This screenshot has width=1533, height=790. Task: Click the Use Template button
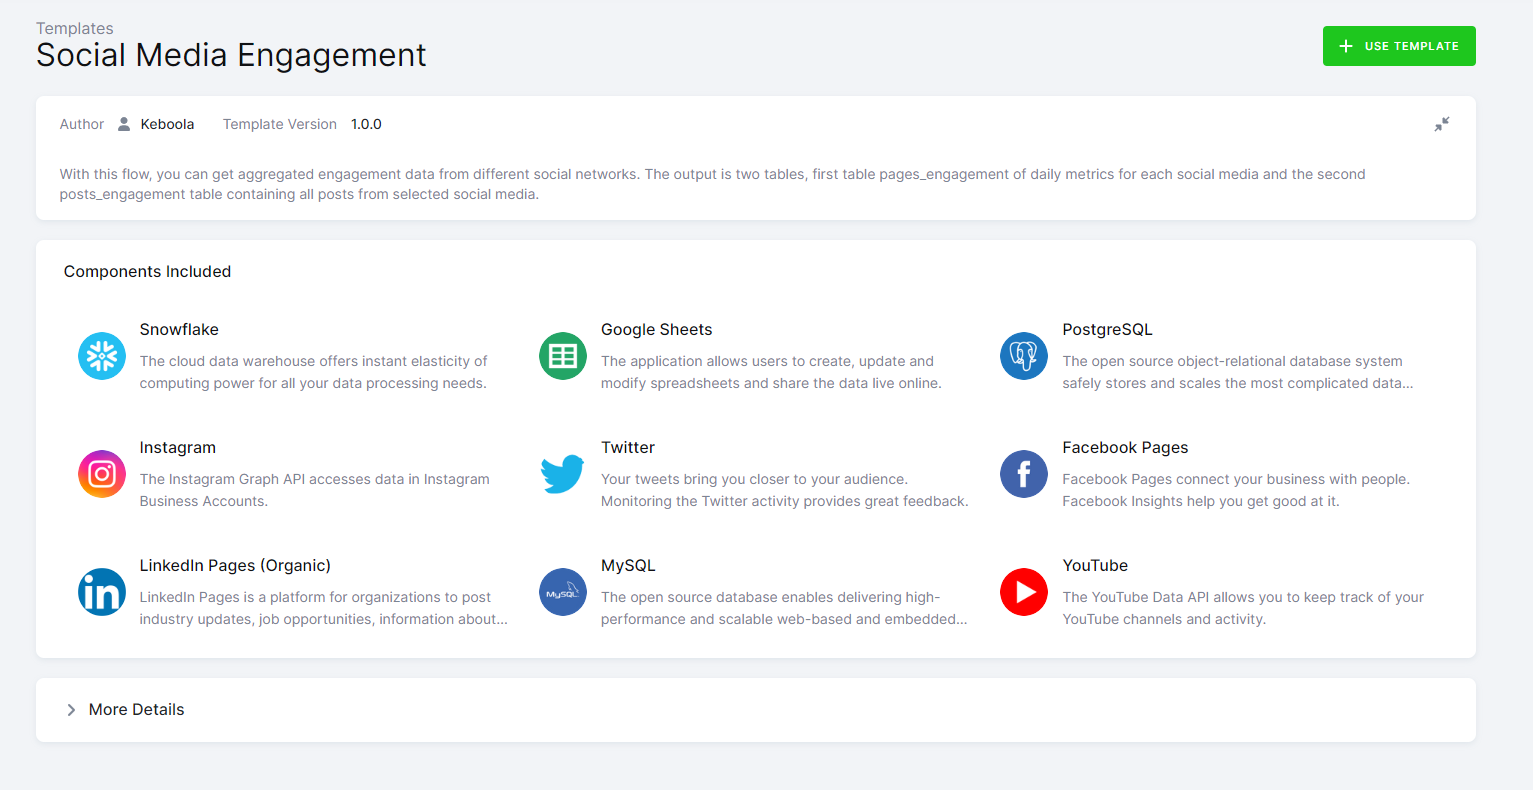point(1398,45)
